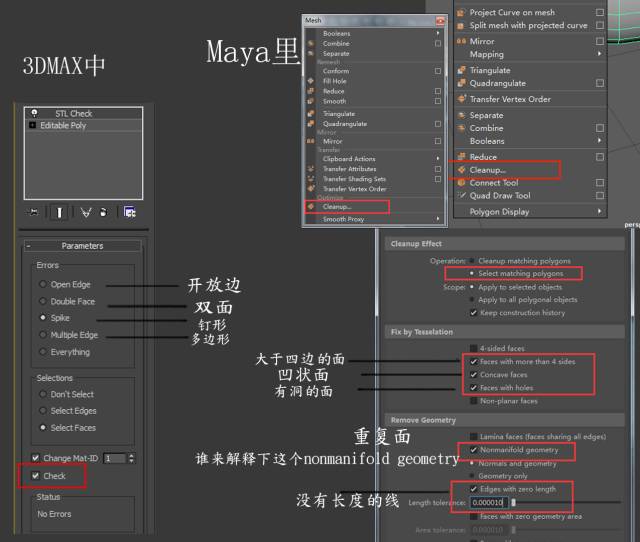
Task: Toggle Concave faces checkbox
Action: (x=473, y=374)
